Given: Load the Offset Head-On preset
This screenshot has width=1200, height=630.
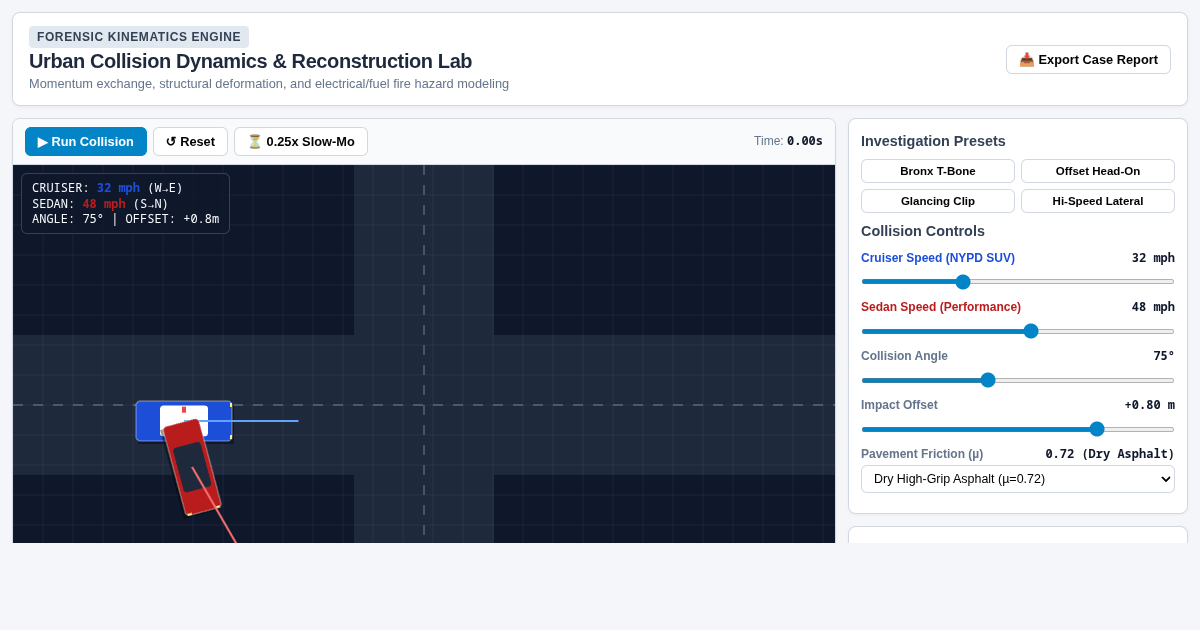Looking at the screenshot, I should click(1098, 171).
